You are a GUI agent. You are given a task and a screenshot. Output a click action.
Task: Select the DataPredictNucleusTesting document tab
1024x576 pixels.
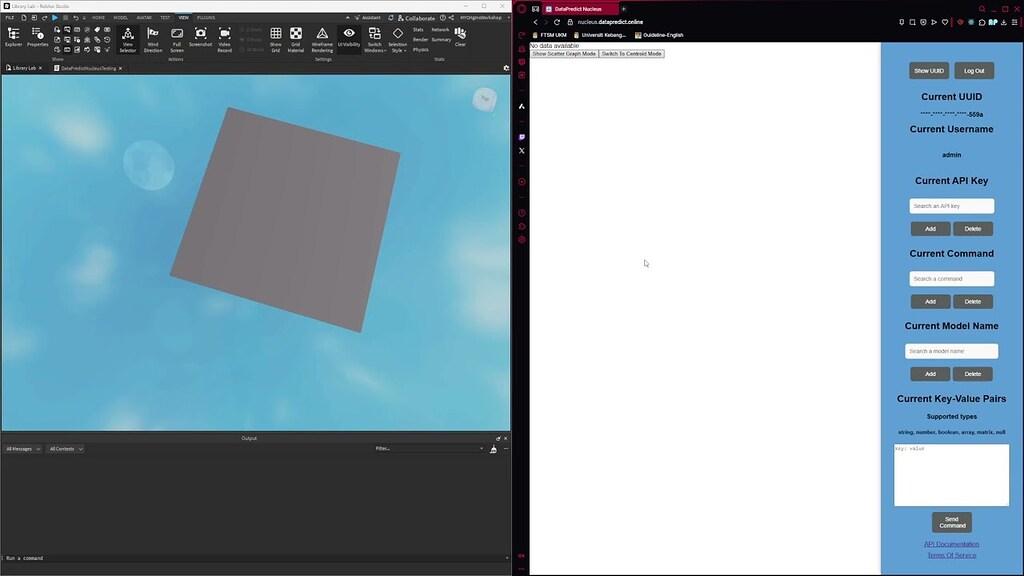[88, 68]
